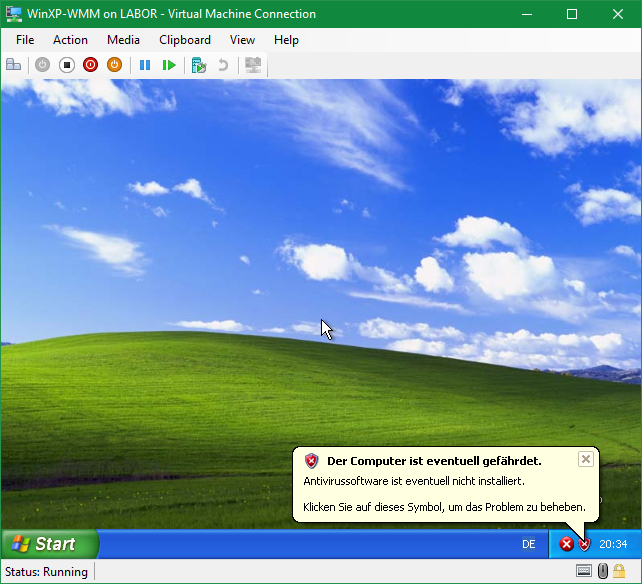Viewport: 642px width, 584px height.
Task: Click the padlock icon in status bar
Action: coord(620,572)
